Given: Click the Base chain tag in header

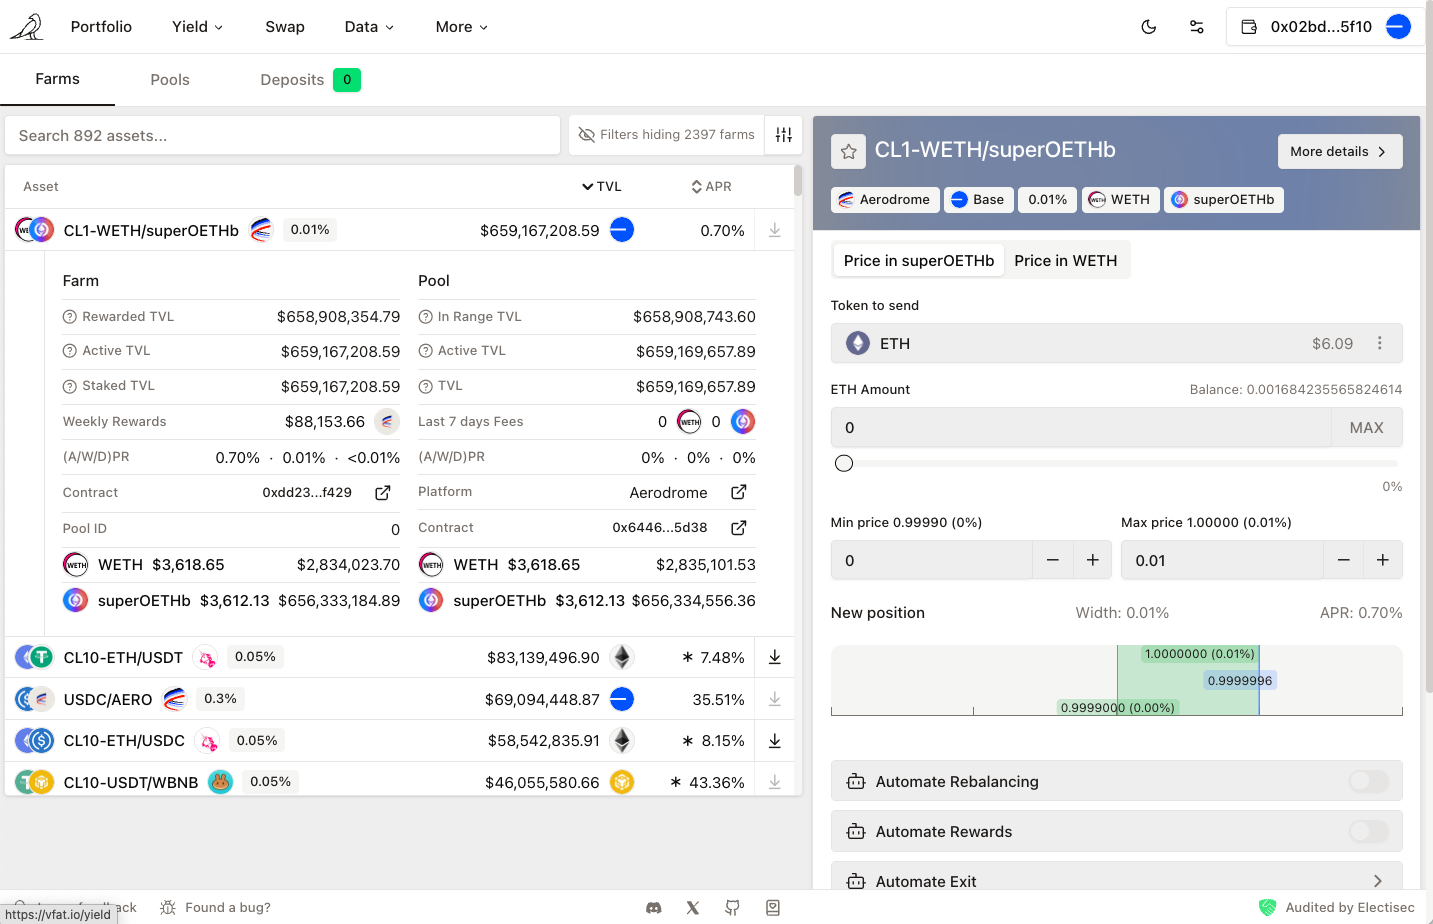Looking at the screenshot, I should (978, 200).
